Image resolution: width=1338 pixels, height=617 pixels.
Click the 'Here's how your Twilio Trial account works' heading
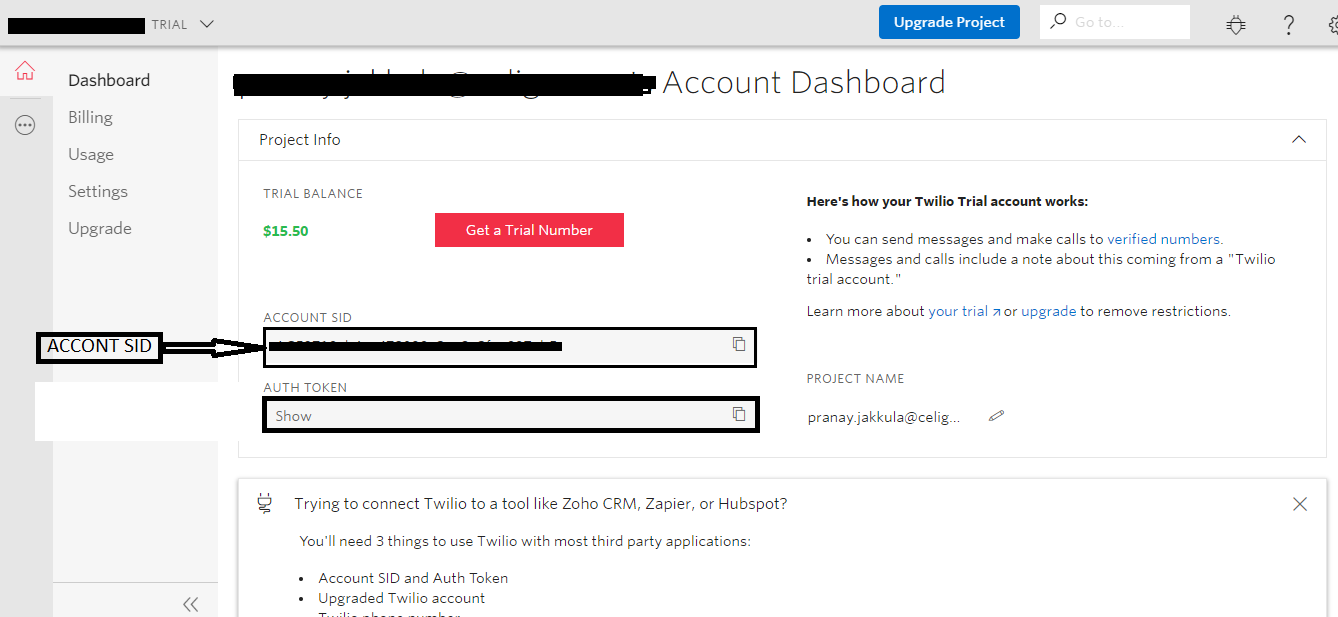tap(947, 201)
